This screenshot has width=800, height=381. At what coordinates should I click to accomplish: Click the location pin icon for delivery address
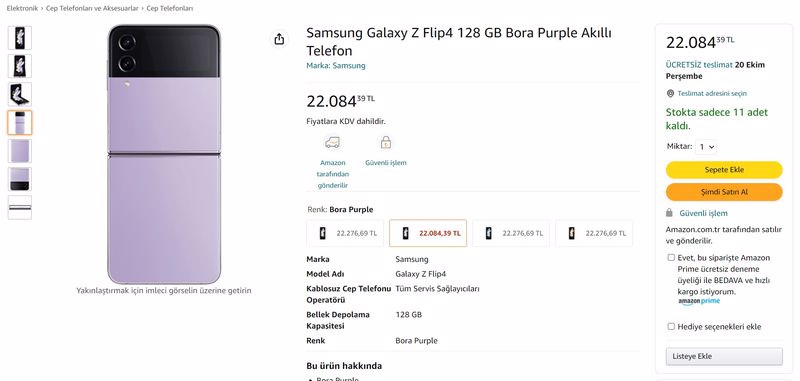pos(670,94)
